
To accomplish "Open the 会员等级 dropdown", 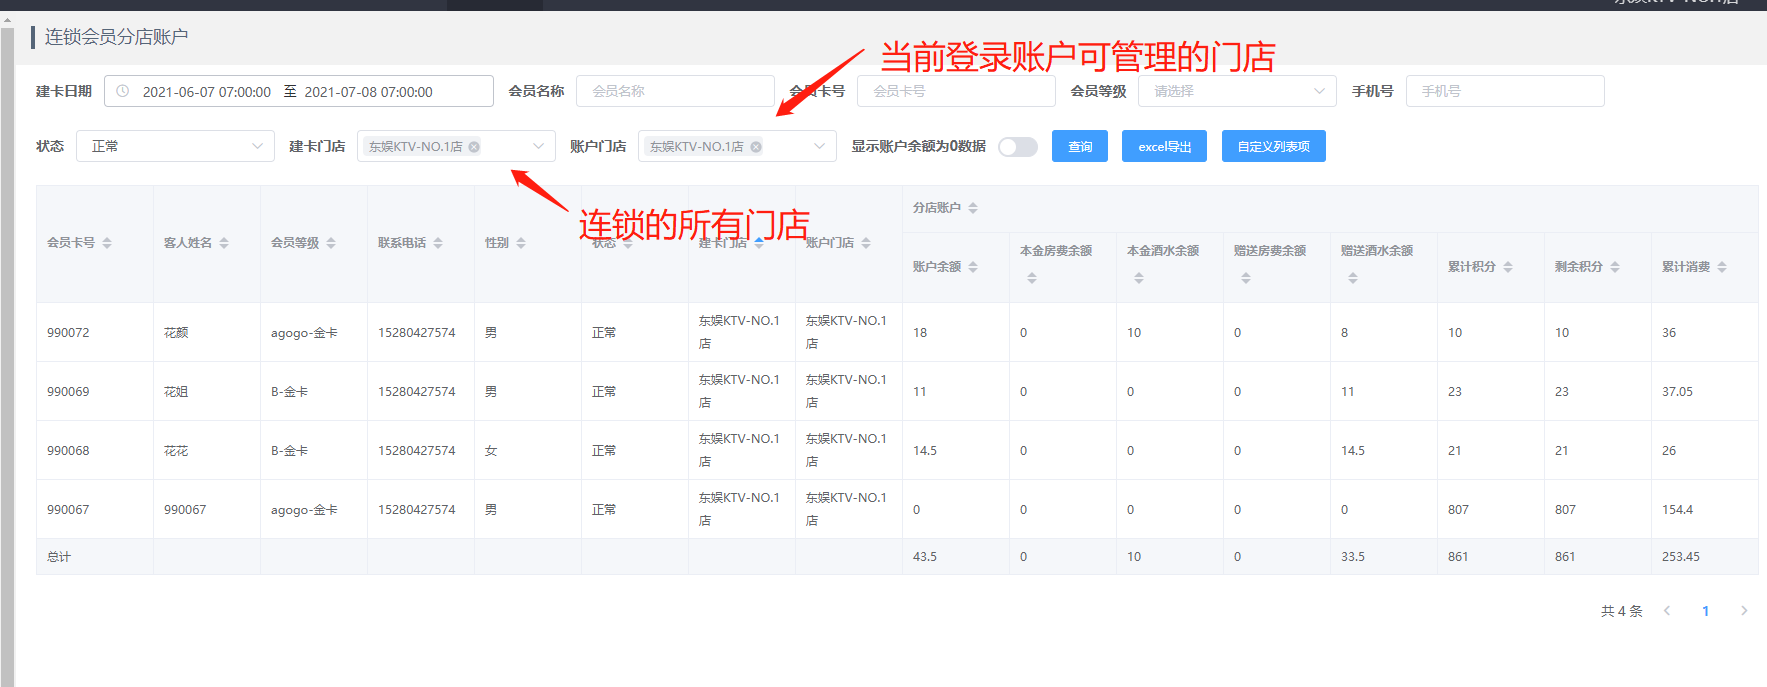I will click(x=1237, y=91).
